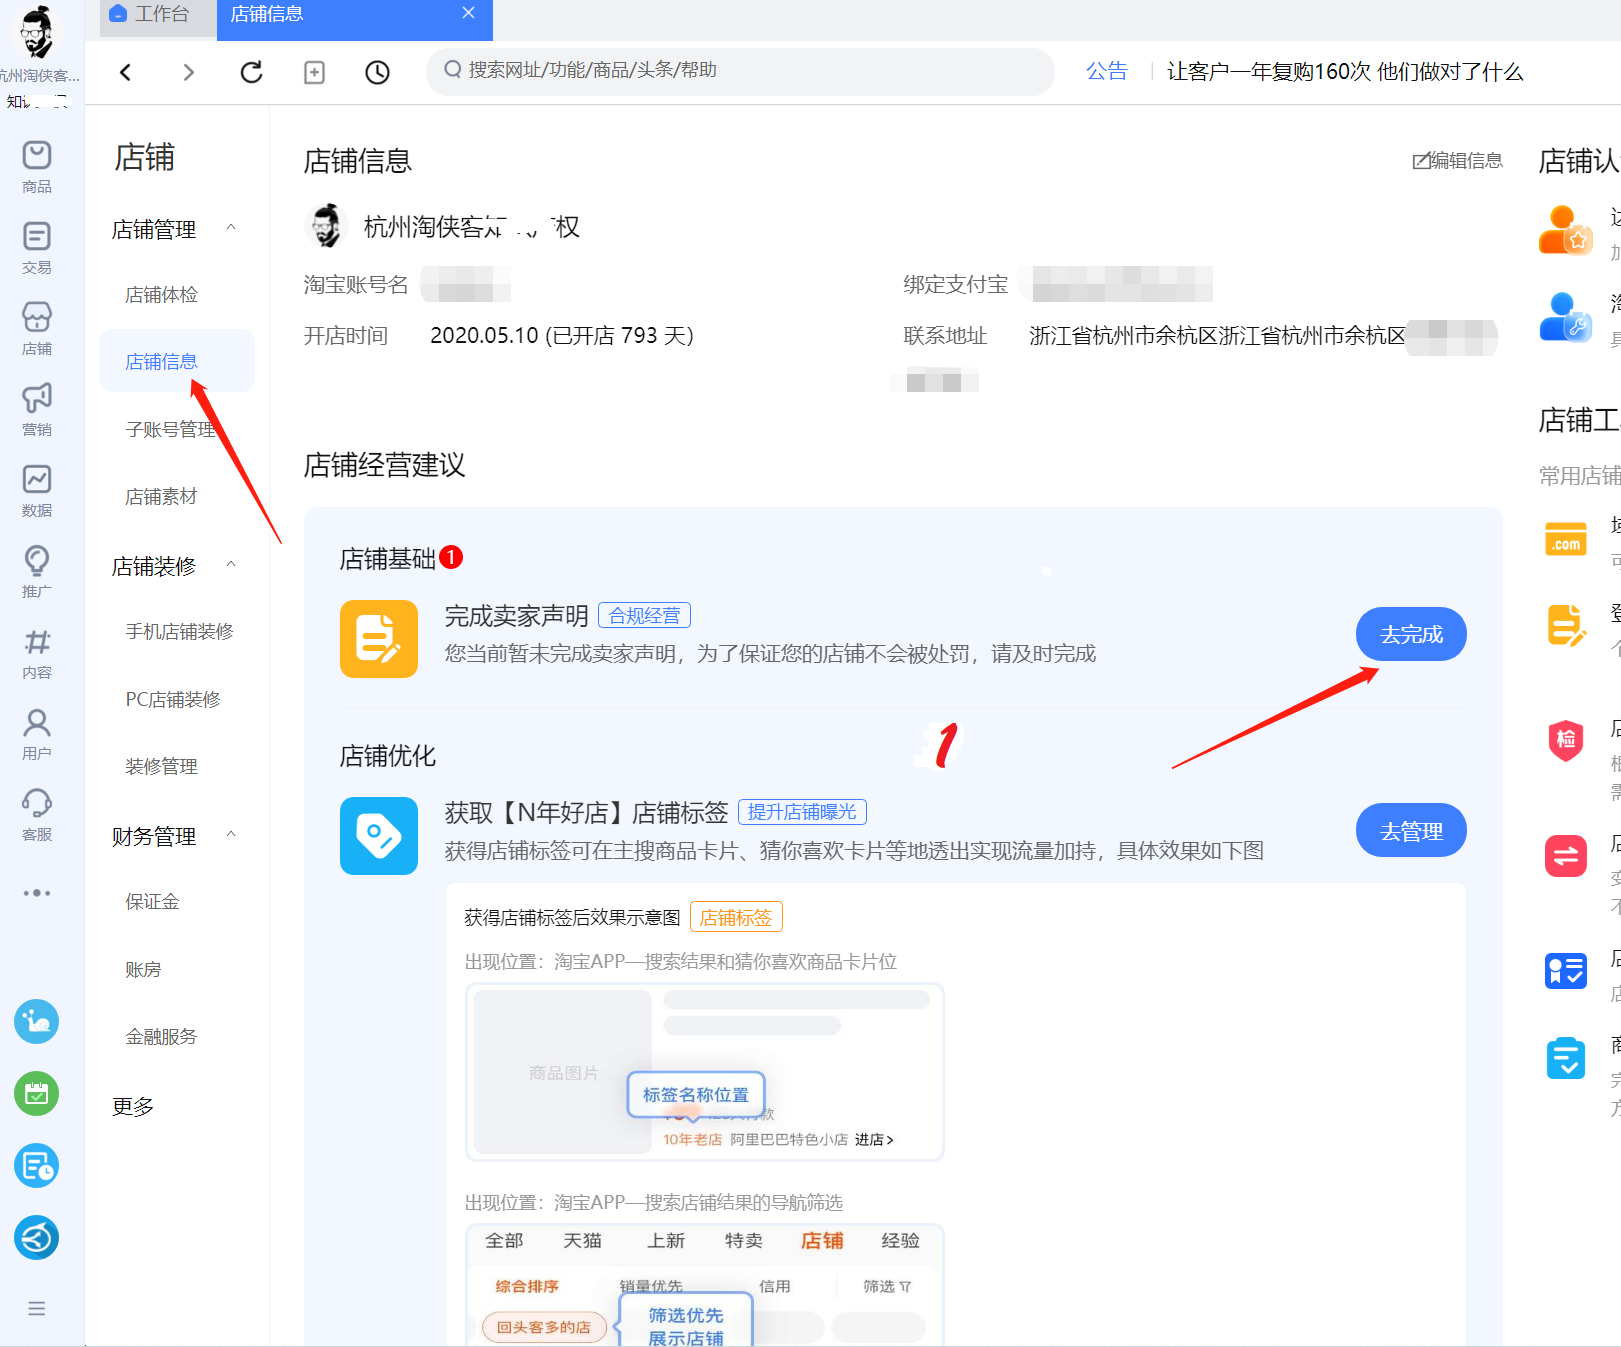Open the 用户 person section
The height and width of the screenshot is (1347, 1621).
[x=37, y=734]
